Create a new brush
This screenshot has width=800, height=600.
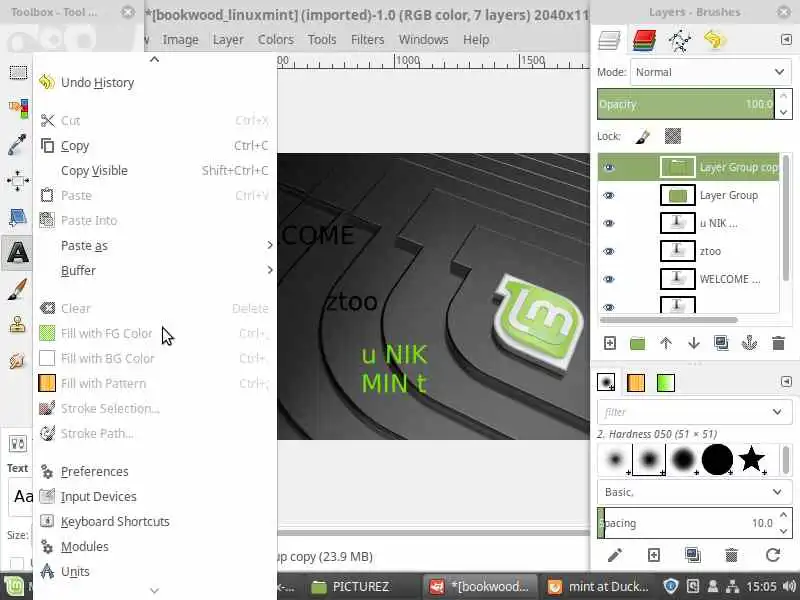pos(654,555)
